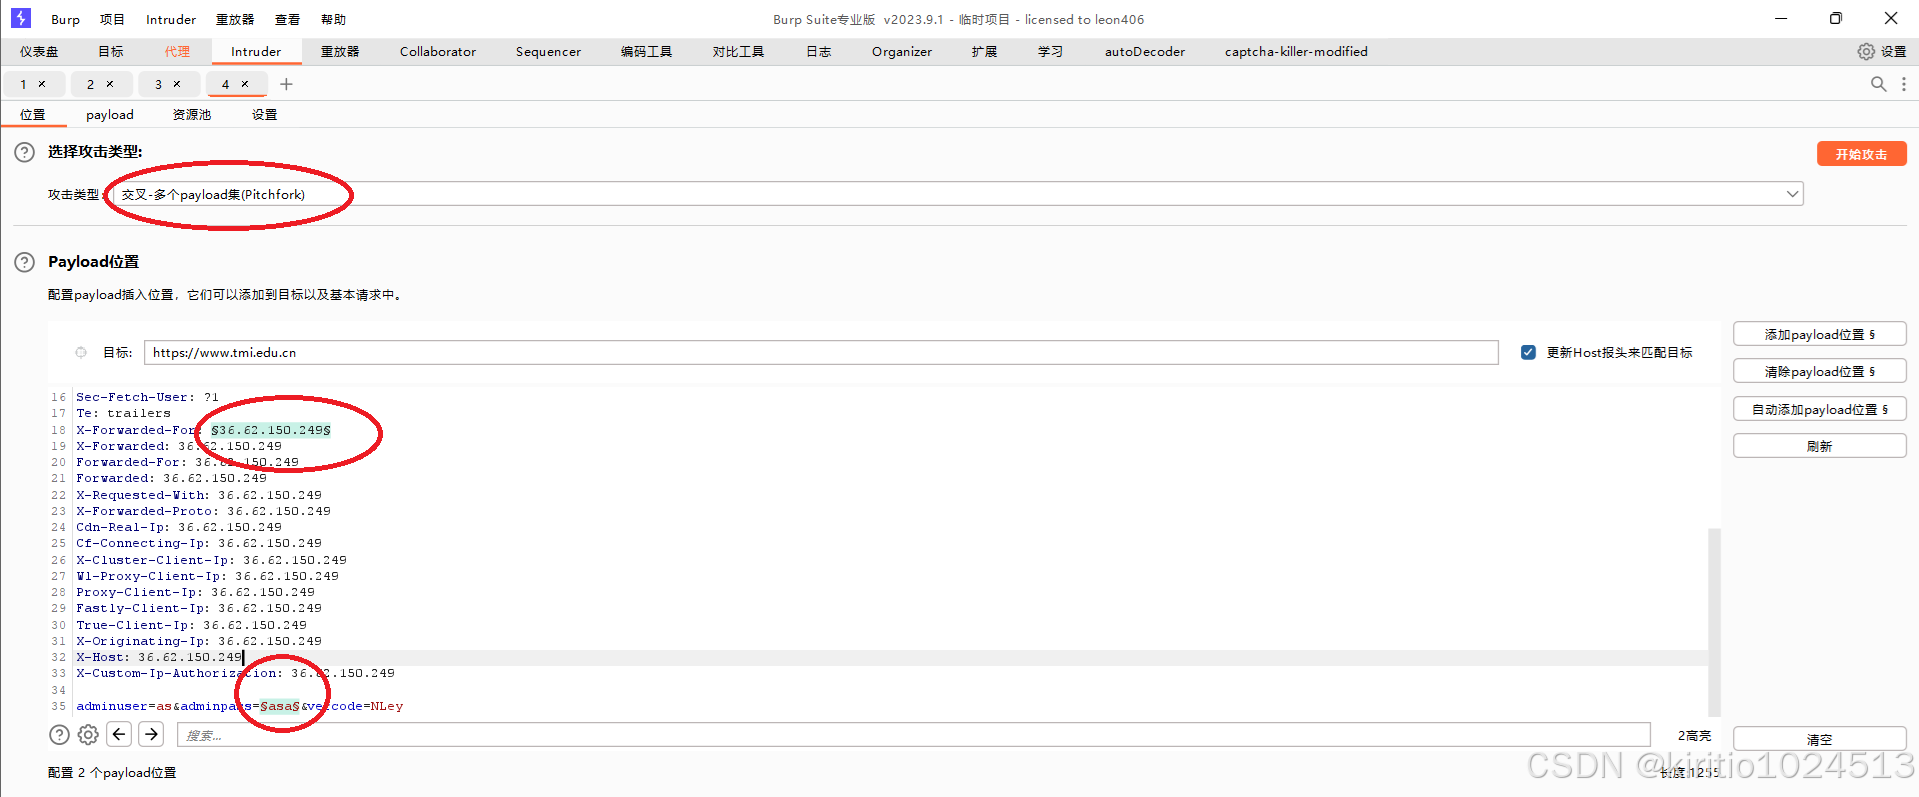Image resolution: width=1919 pixels, height=797 pixels.
Task: Click the search magnifier icon
Action: click(1879, 84)
